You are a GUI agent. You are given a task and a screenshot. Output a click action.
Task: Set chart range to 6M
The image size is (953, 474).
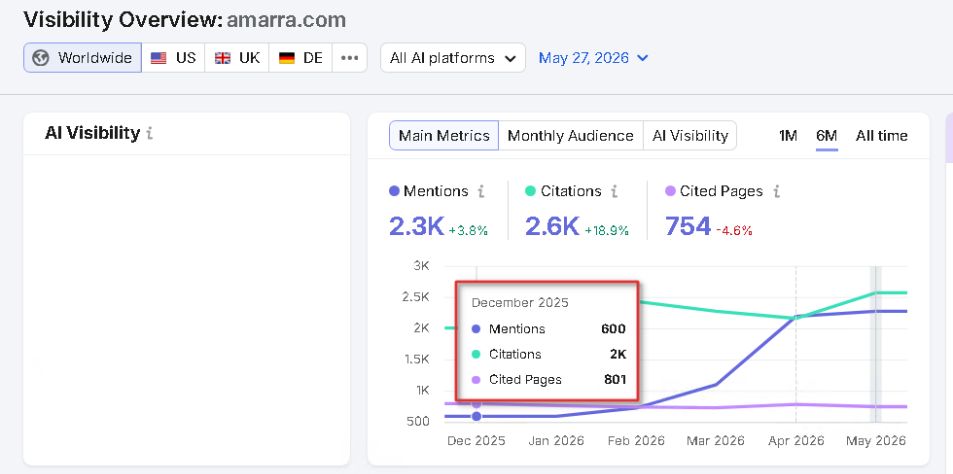(x=827, y=136)
